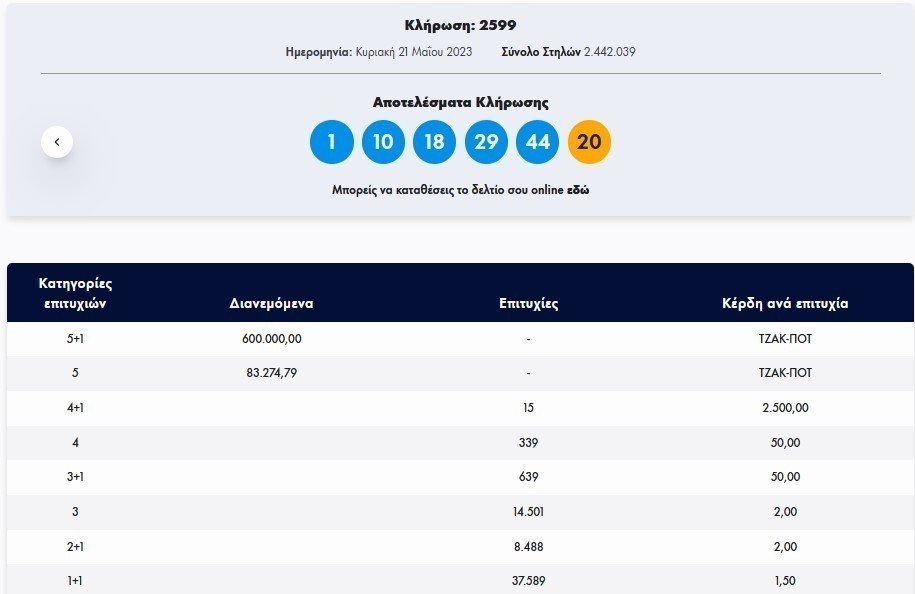
Task: Click the 2.500,00 winnings for 4+1
Action: (x=786, y=408)
